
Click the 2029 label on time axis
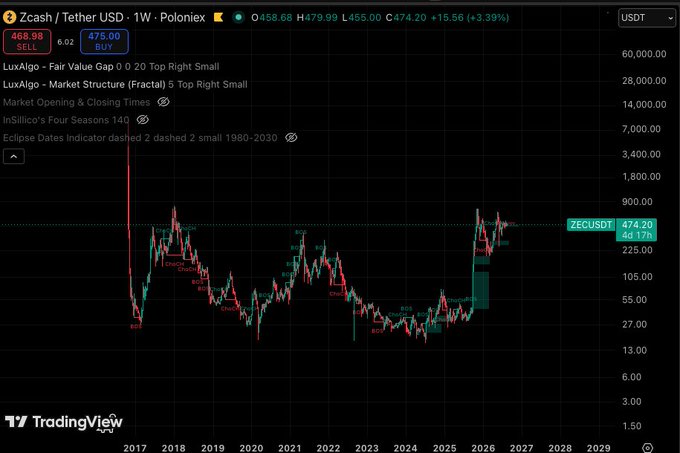(598, 448)
